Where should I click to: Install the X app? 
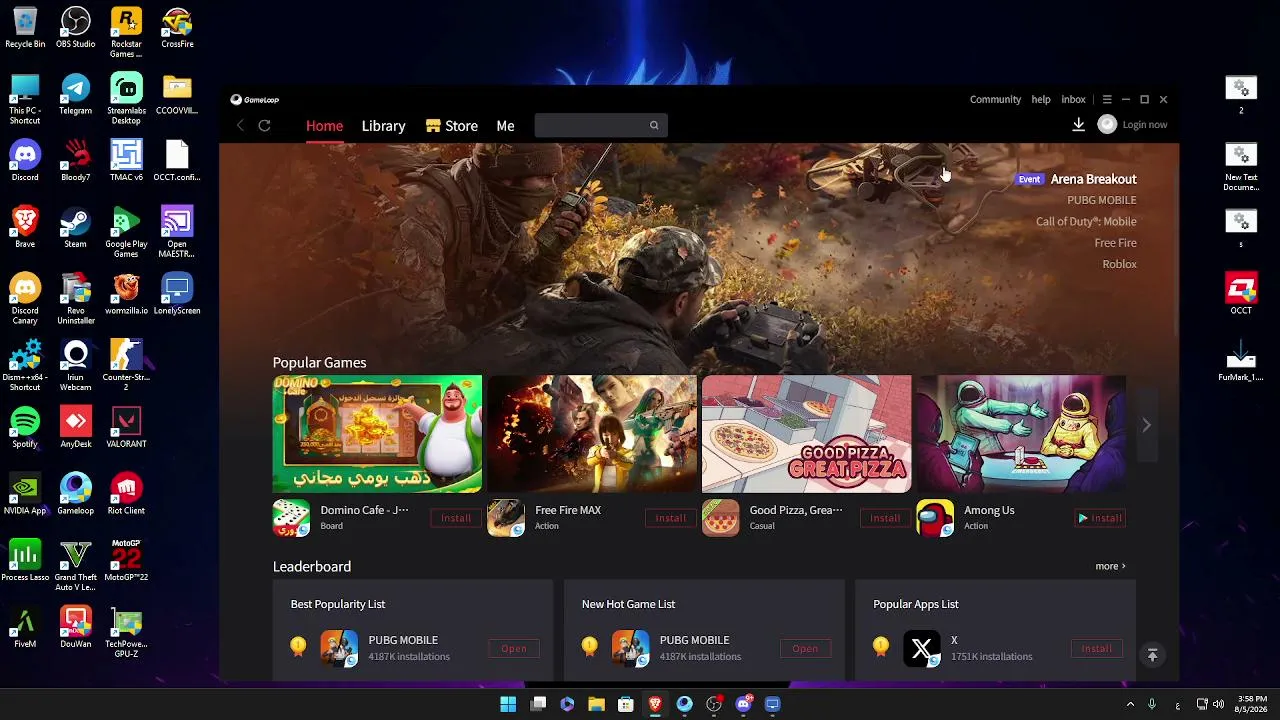coord(1096,648)
